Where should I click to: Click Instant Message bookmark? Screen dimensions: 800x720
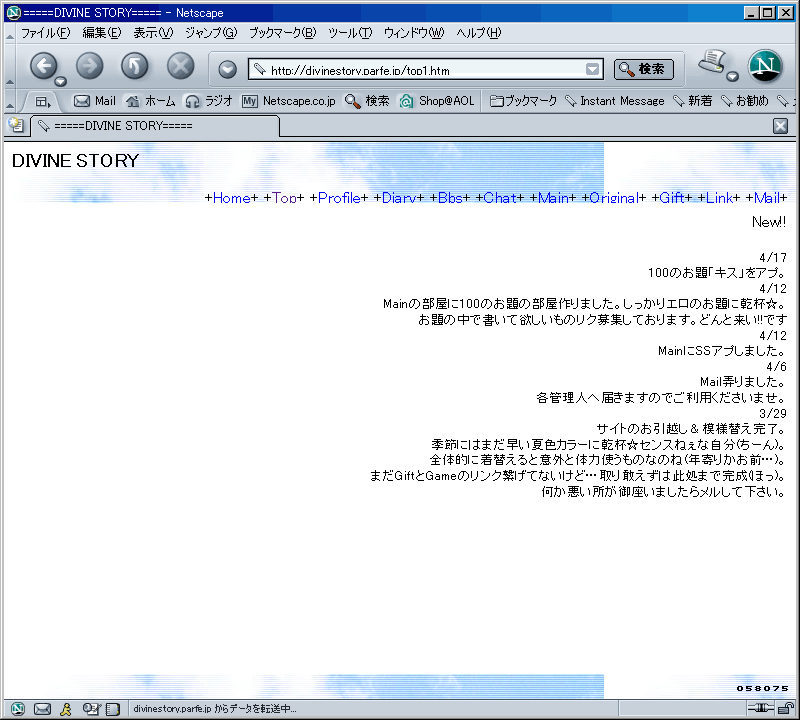(615, 101)
